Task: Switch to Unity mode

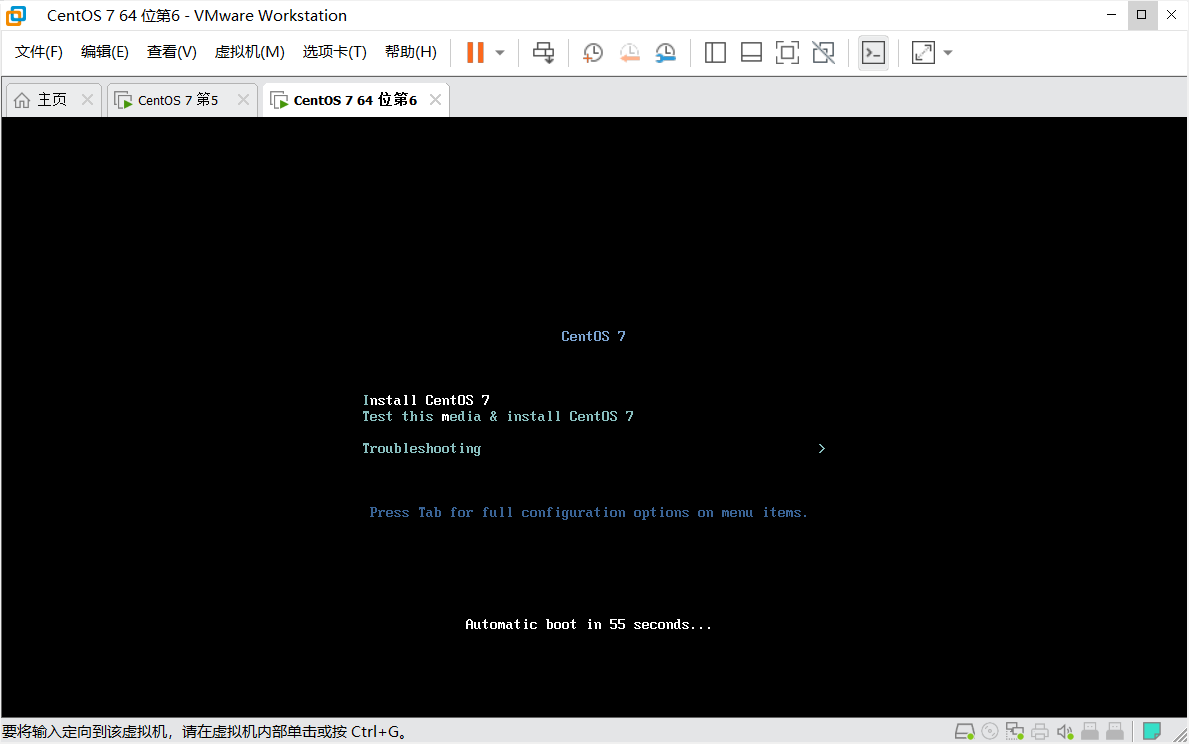Action: tap(824, 52)
